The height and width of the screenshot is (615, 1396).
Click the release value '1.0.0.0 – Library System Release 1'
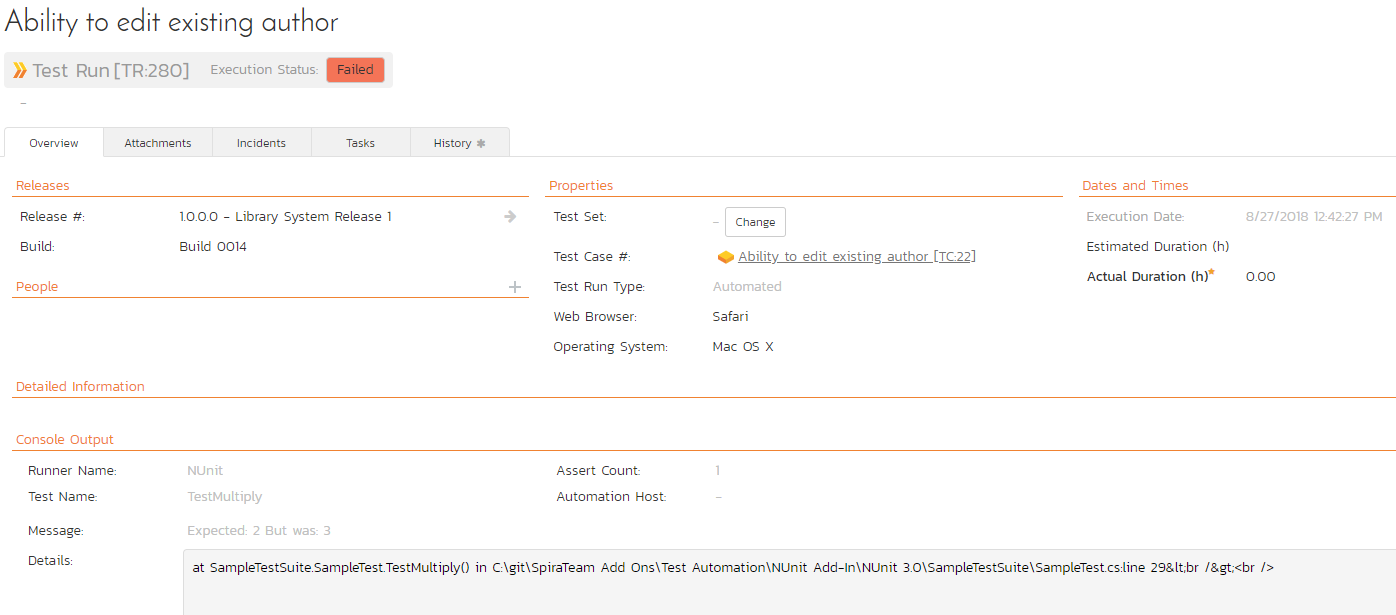point(285,217)
